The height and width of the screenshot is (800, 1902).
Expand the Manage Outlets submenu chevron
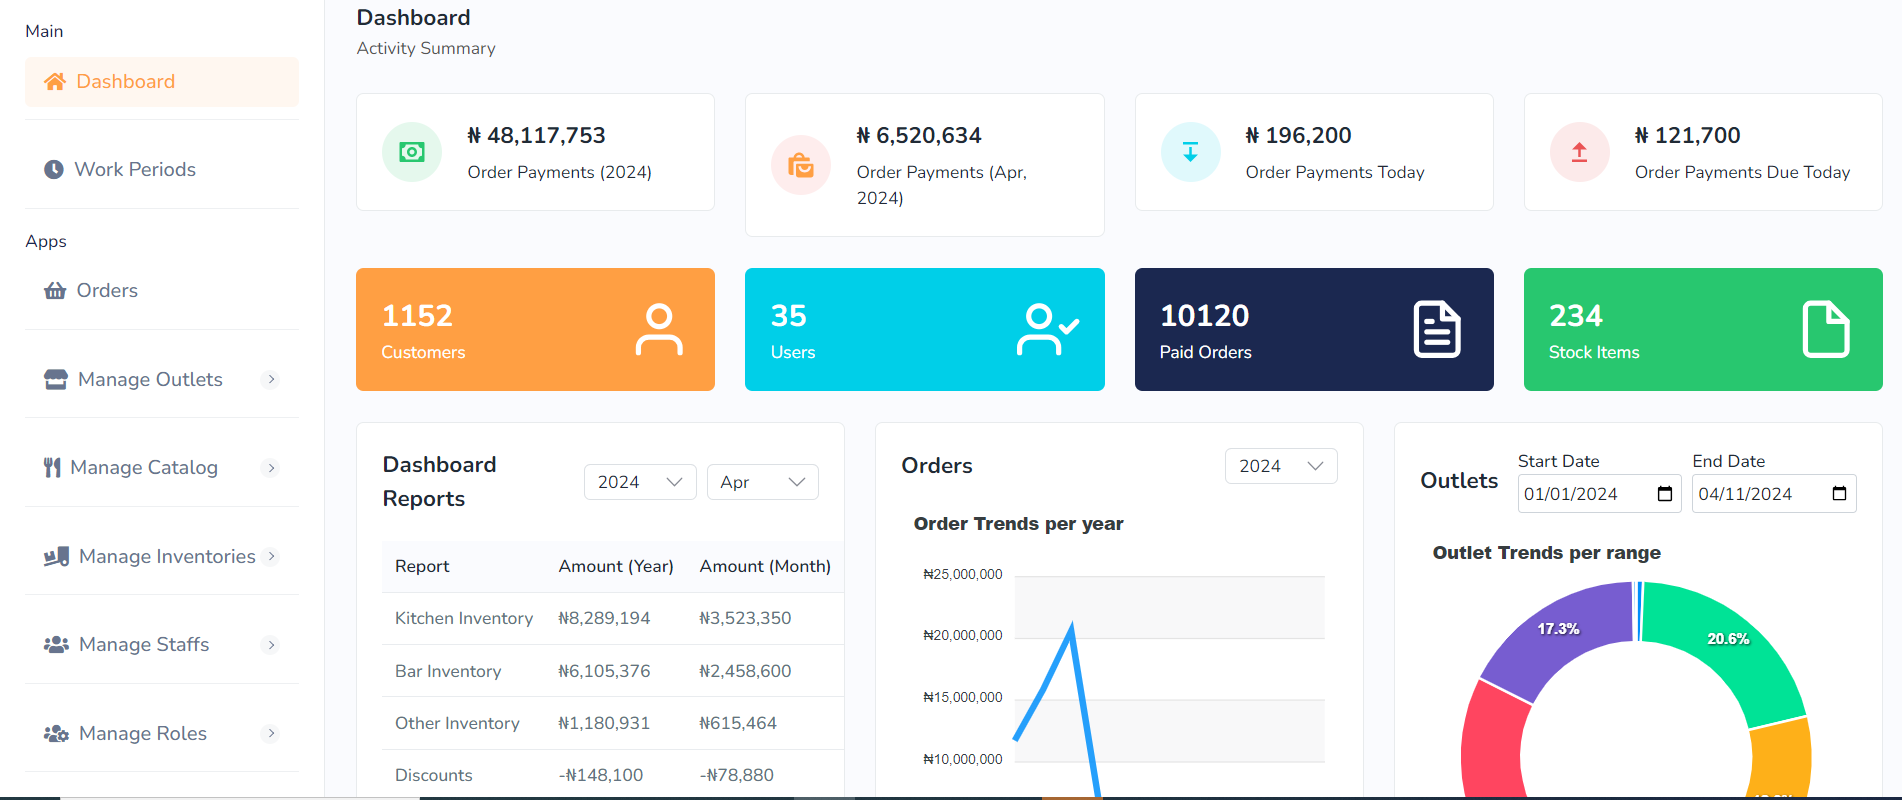[x=270, y=380]
